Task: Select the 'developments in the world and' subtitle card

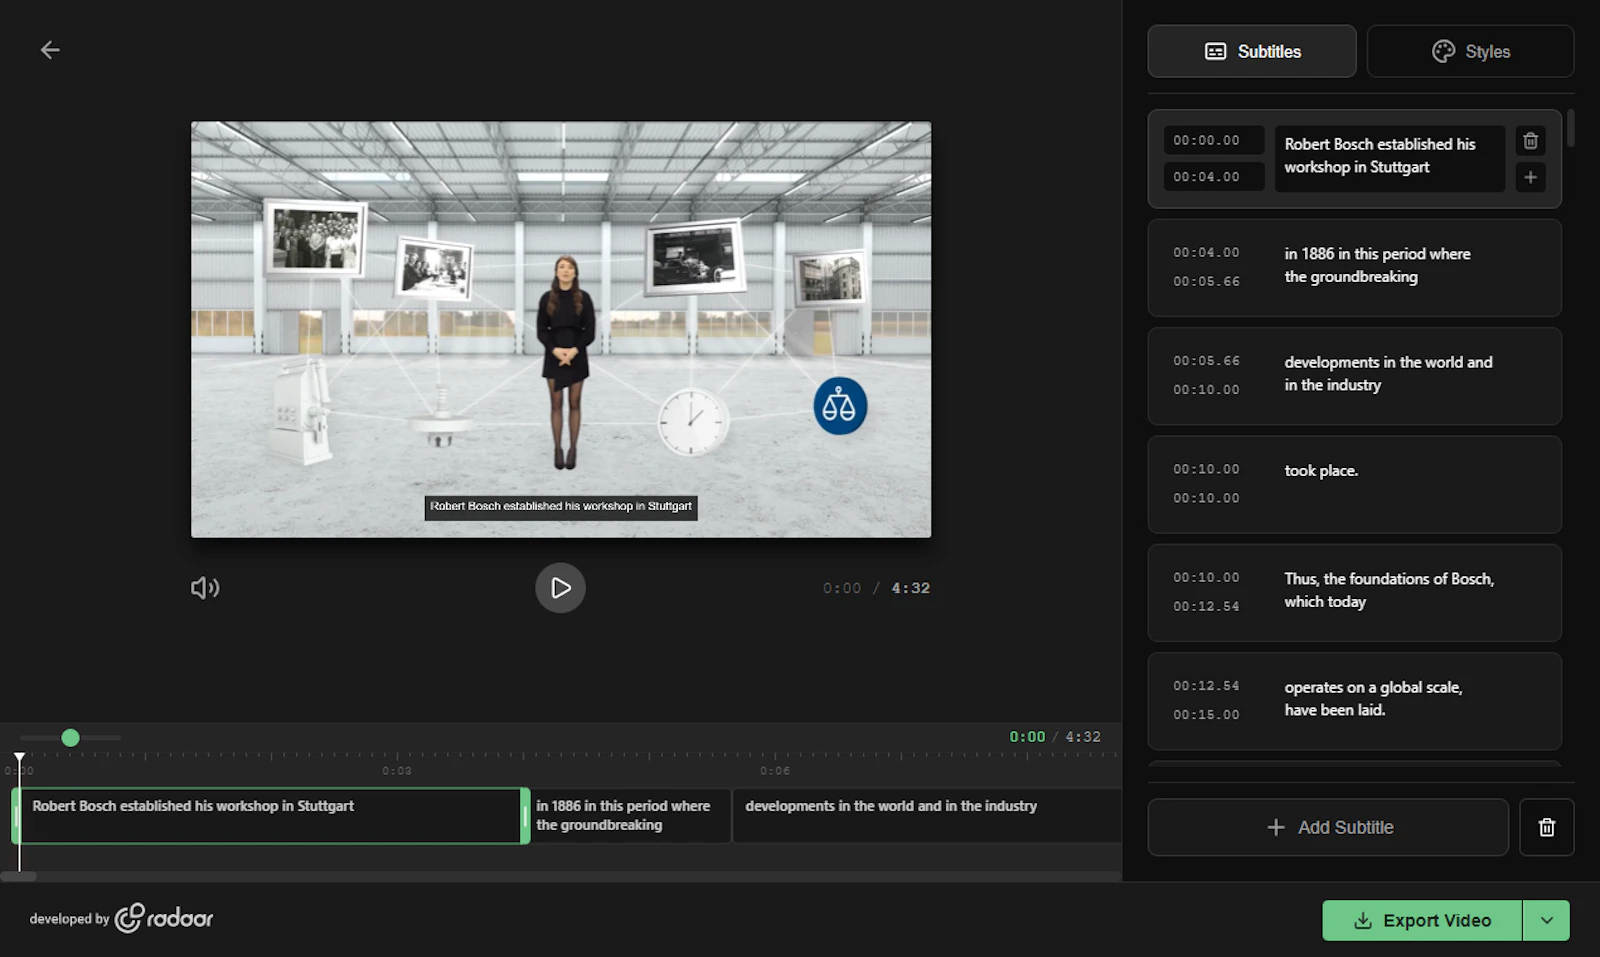Action: click(1354, 376)
